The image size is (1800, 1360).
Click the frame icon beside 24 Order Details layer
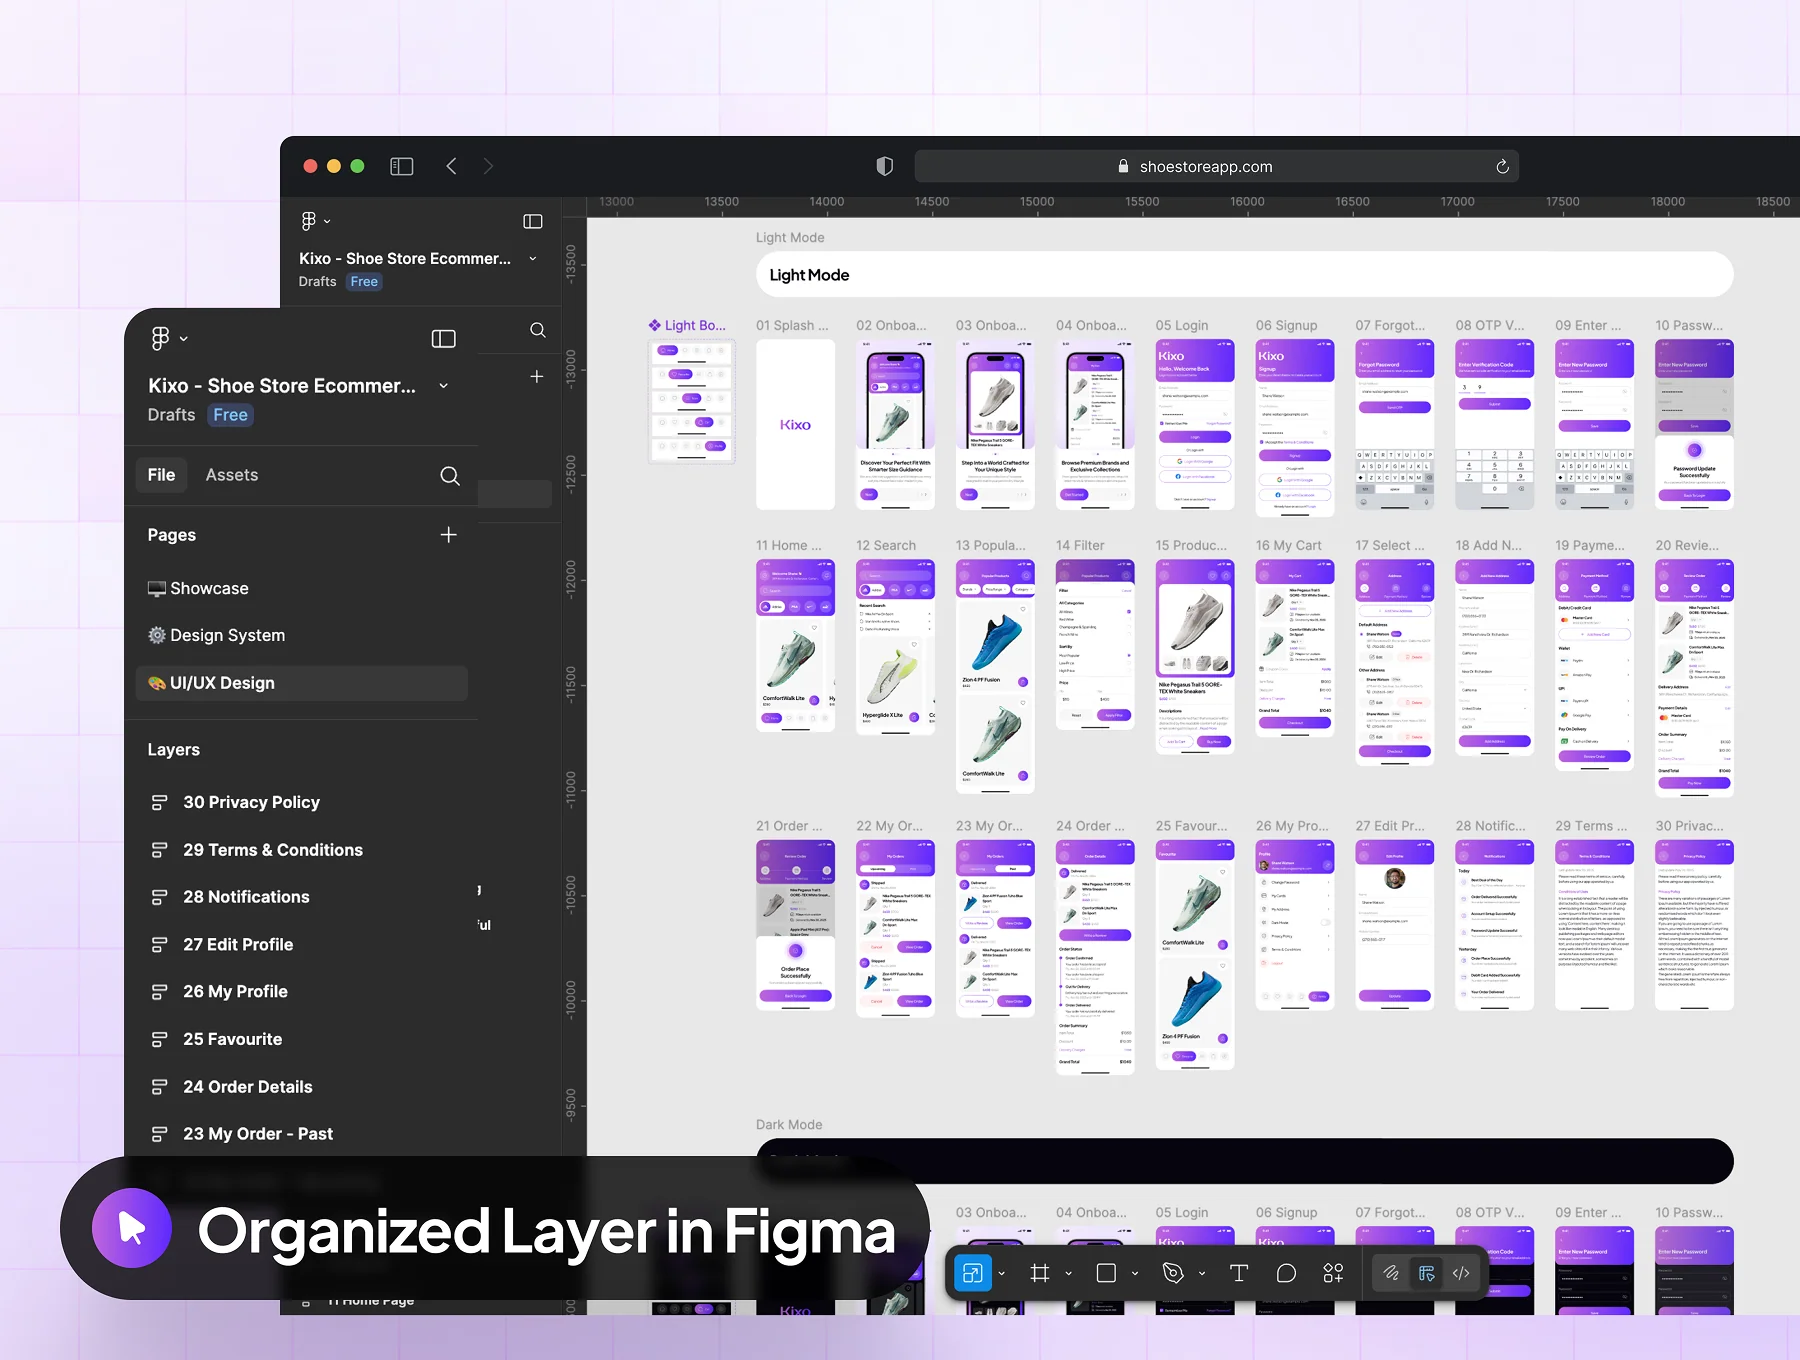159,1087
